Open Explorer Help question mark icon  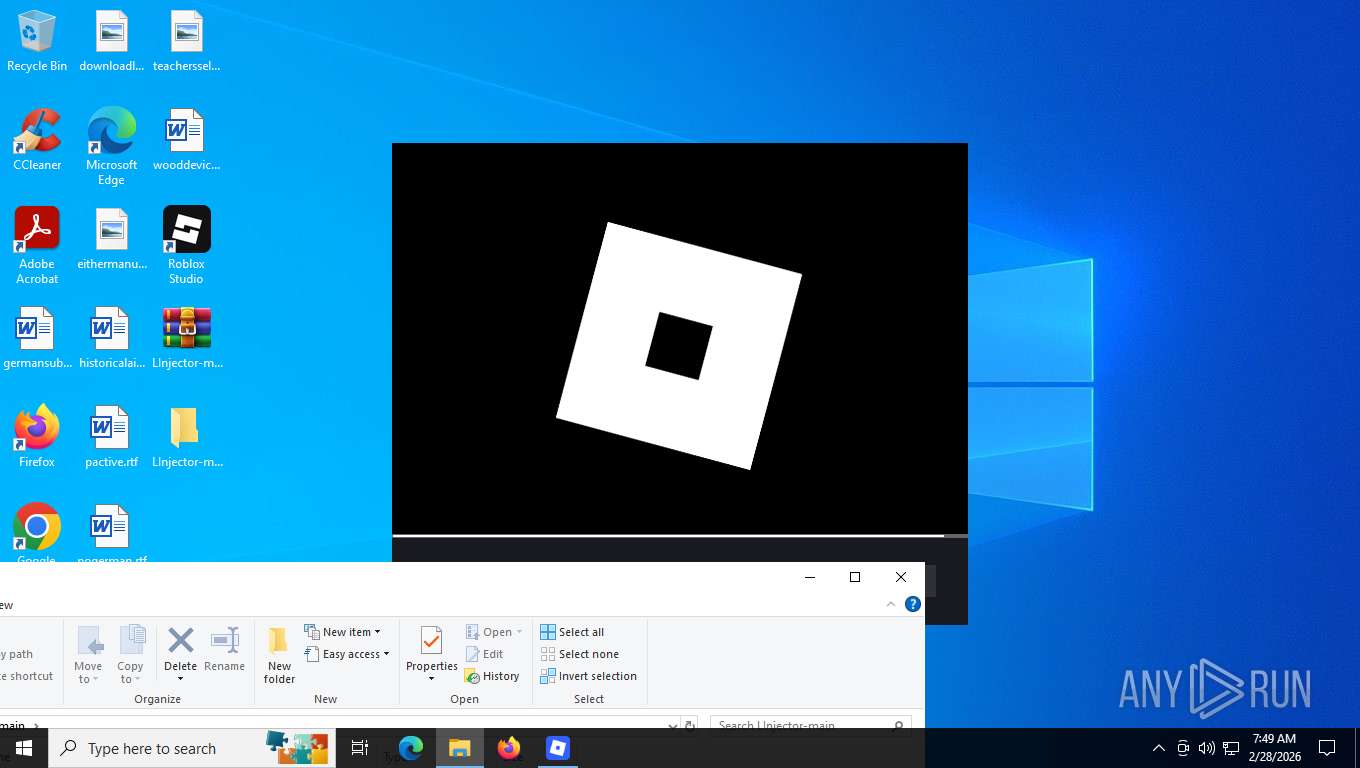tap(912, 604)
